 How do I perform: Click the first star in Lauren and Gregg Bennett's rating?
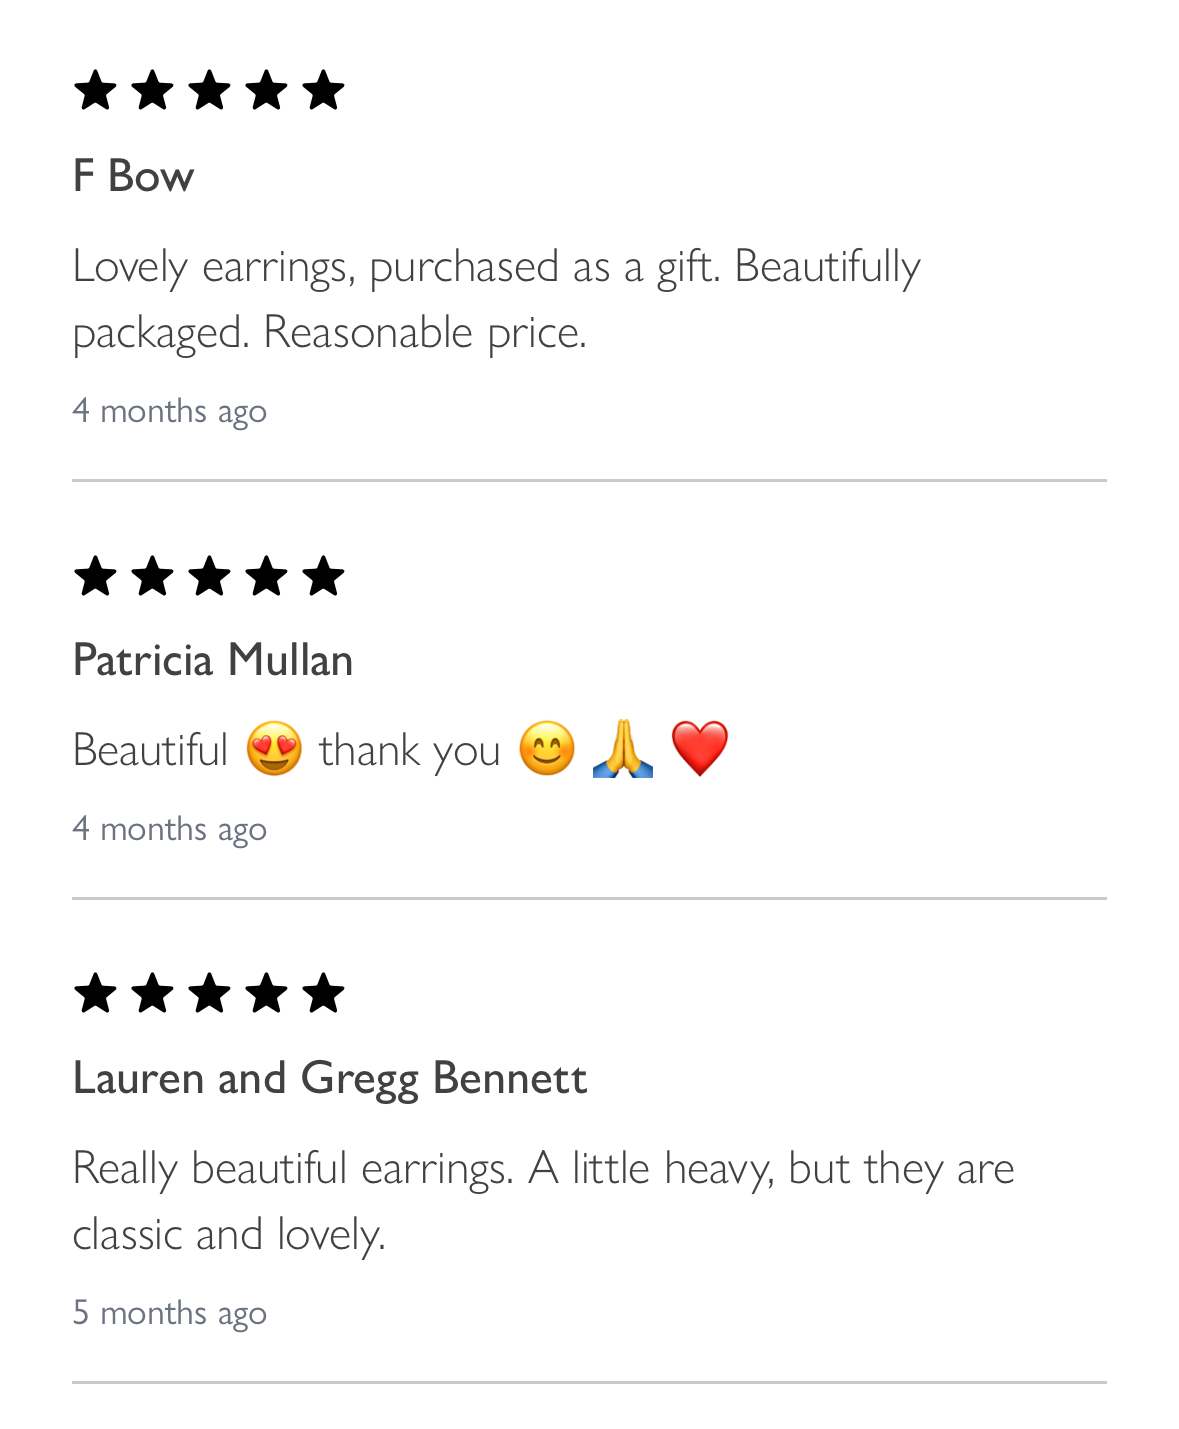(95, 993)
